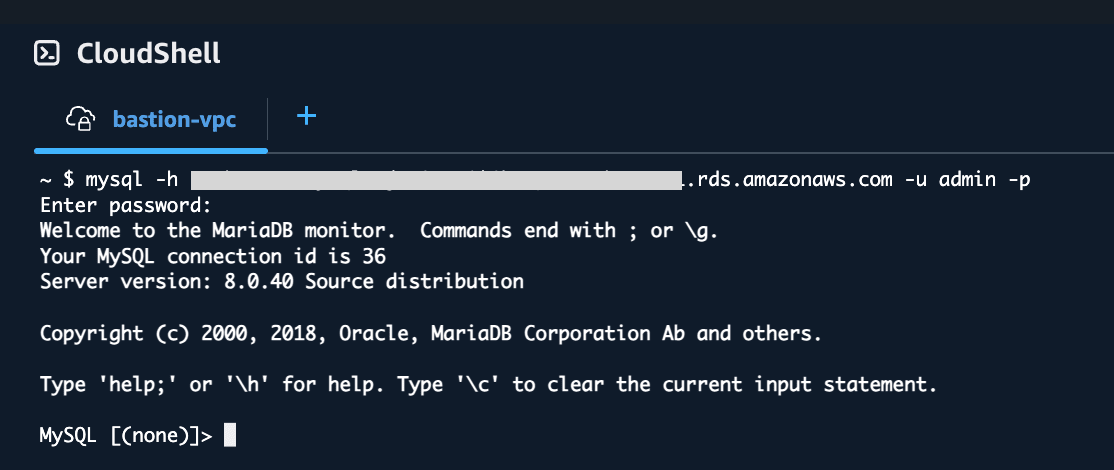Viewport: 1114px width, 470px height.
Task: Click the 'Enter password:' line
Action: click(126, 206)
